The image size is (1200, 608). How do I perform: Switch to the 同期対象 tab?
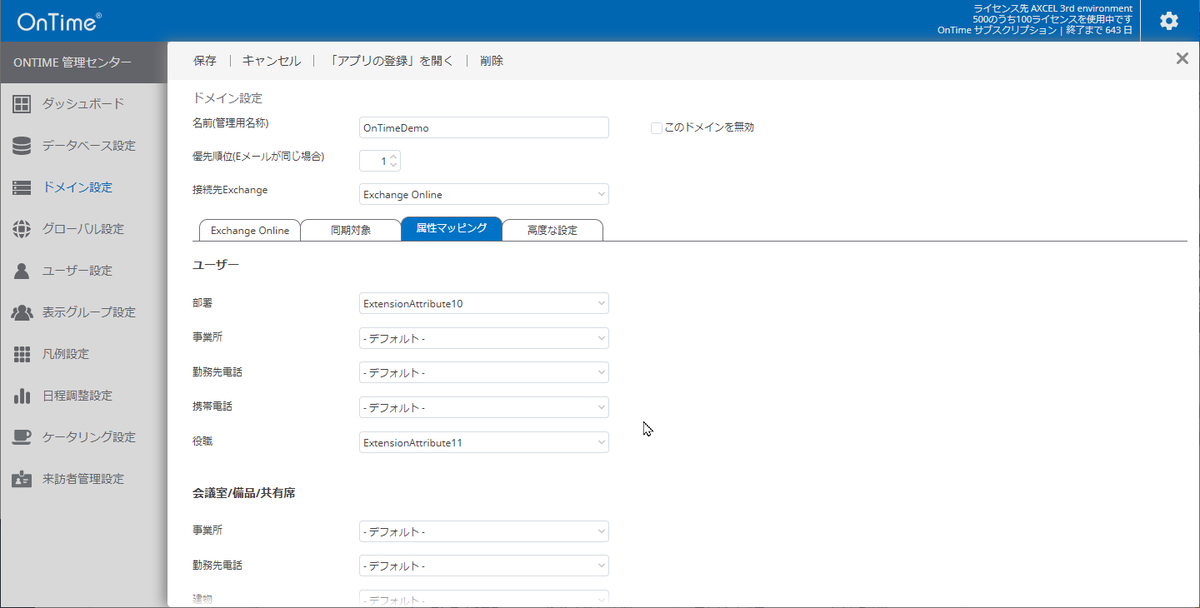coord(351,230)
